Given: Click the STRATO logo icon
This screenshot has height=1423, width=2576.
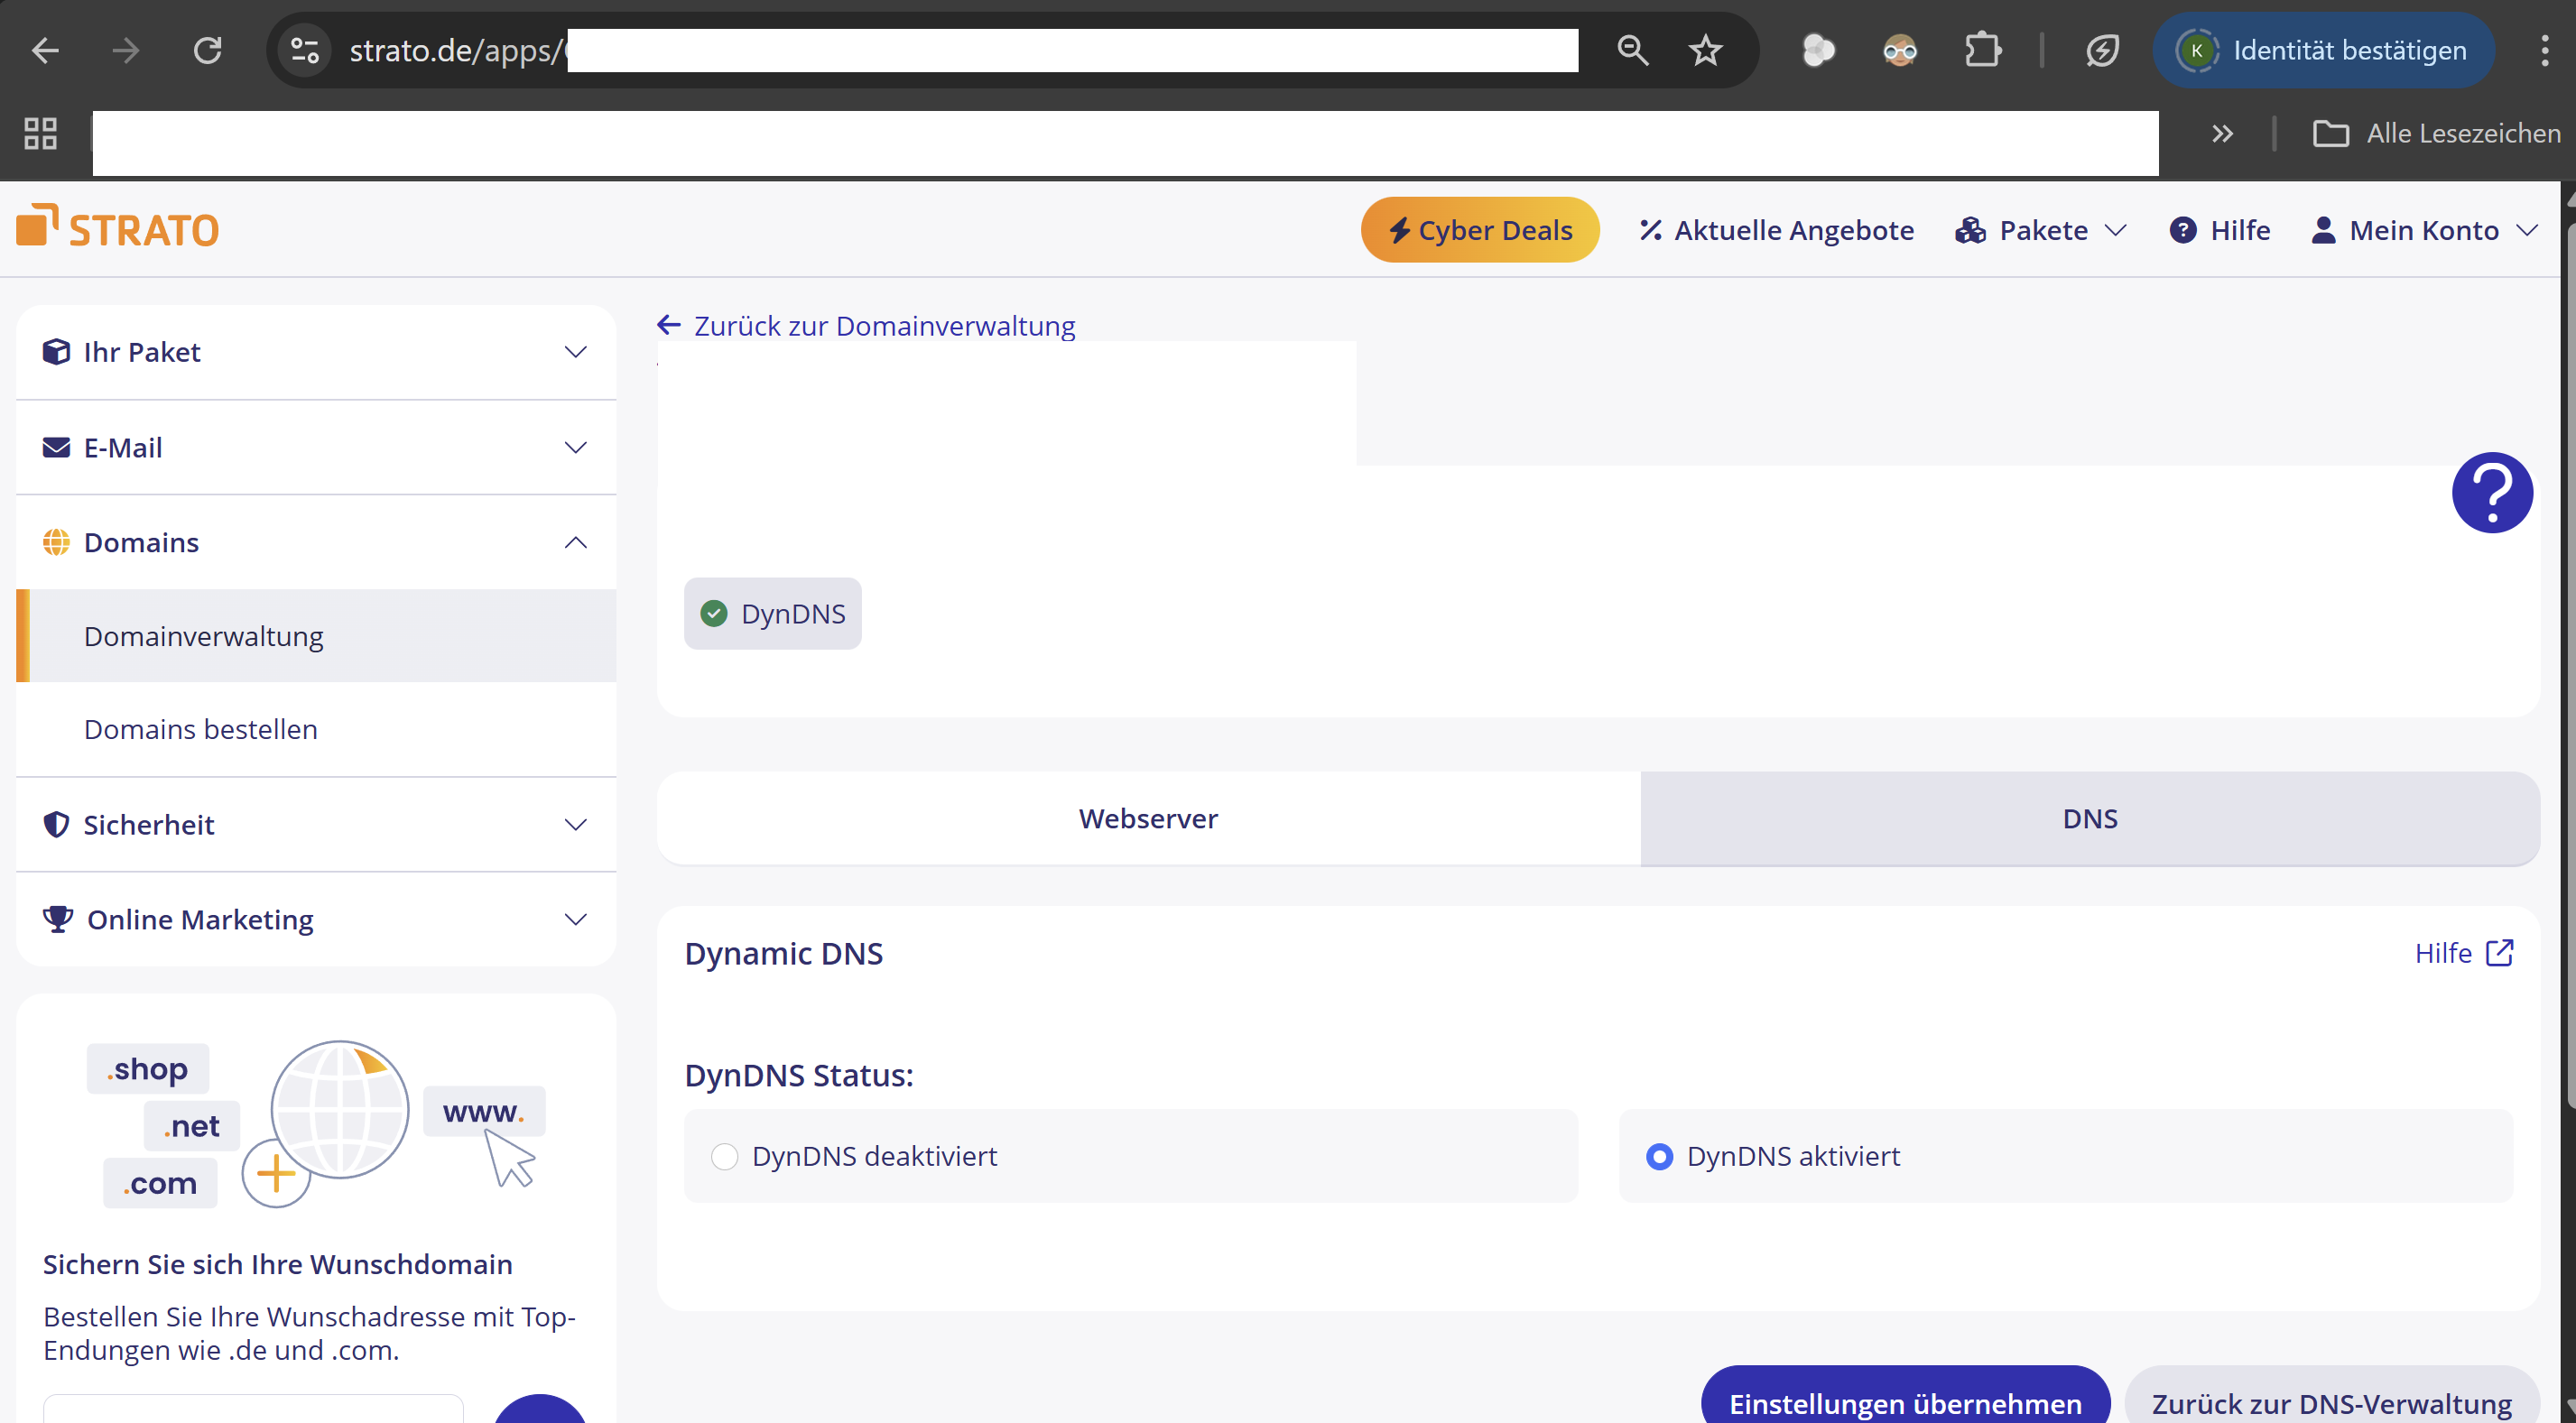Looking at the screenshot, I should [37, 225].
